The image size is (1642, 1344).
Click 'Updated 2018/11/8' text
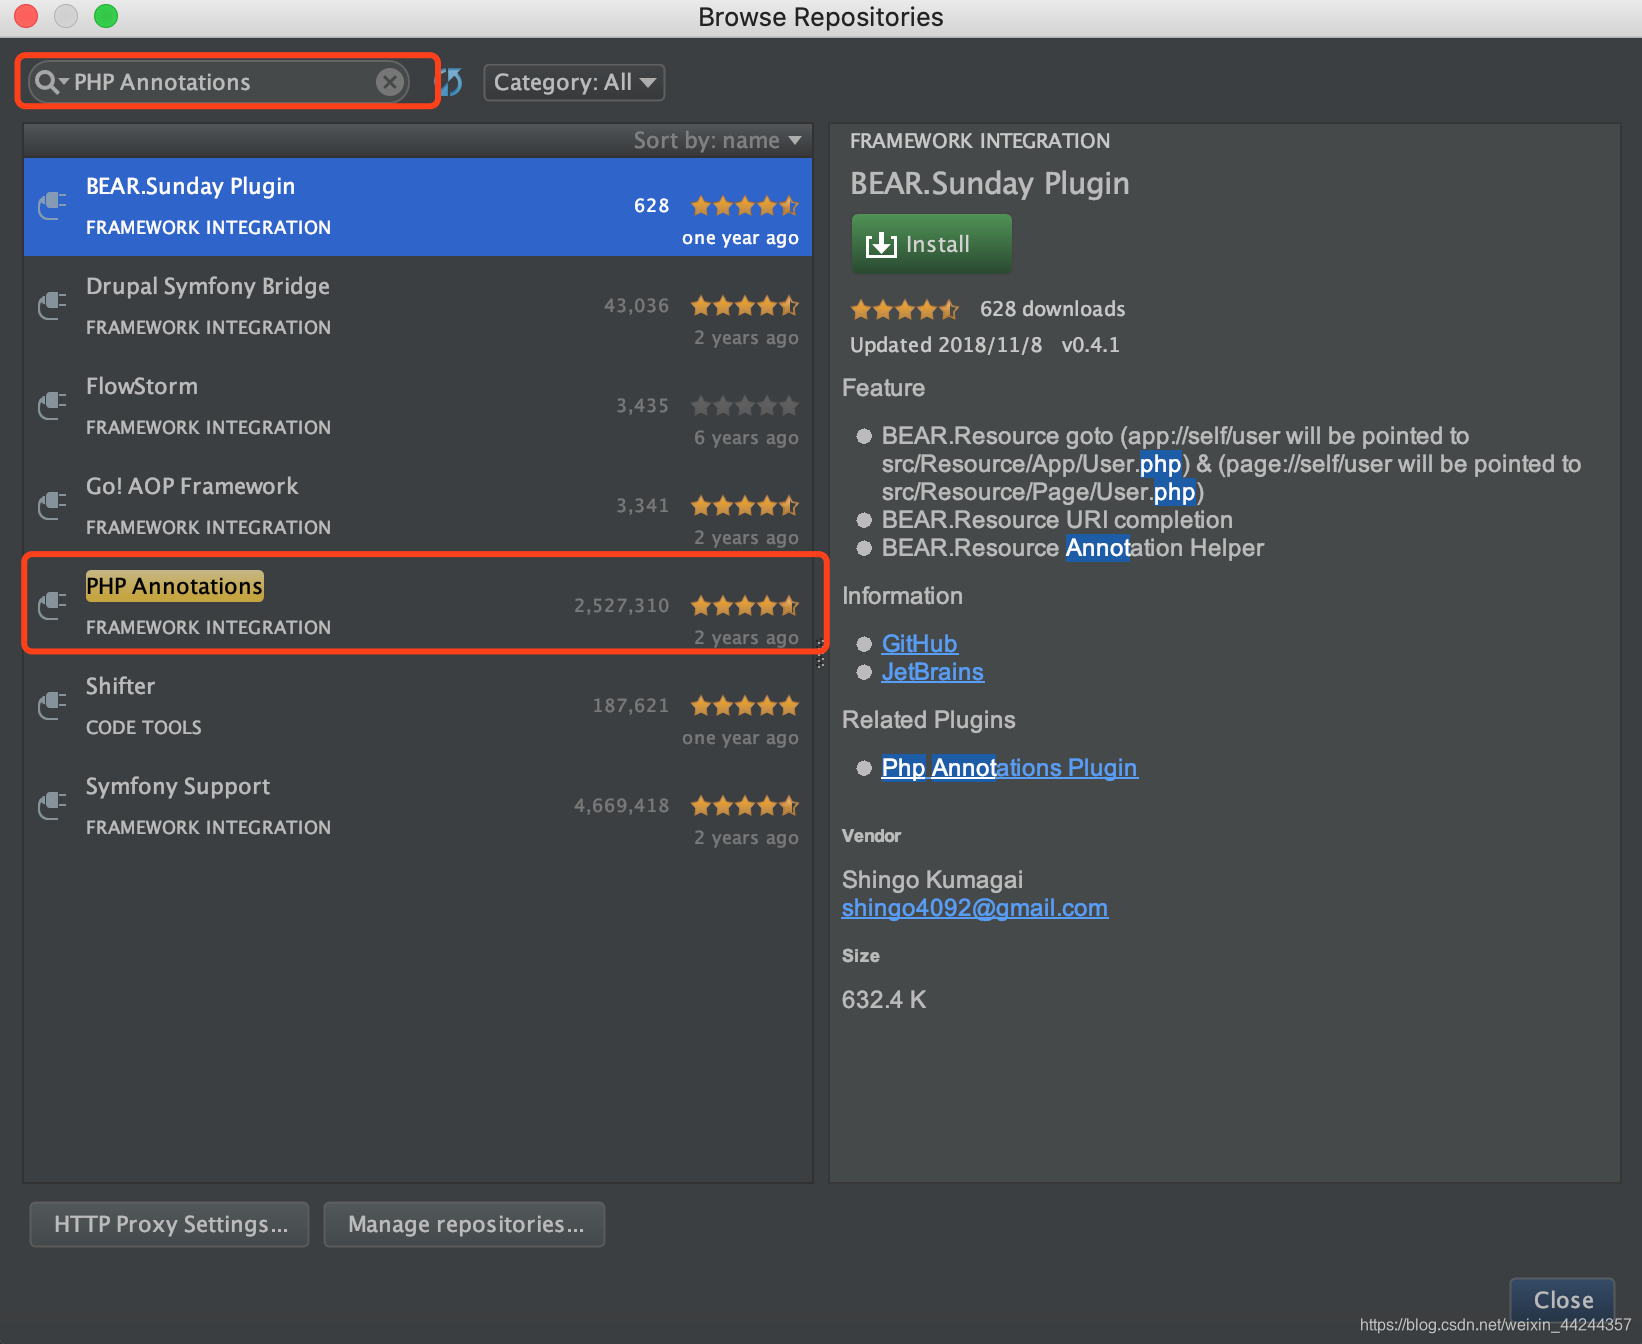tap(946, 345)
